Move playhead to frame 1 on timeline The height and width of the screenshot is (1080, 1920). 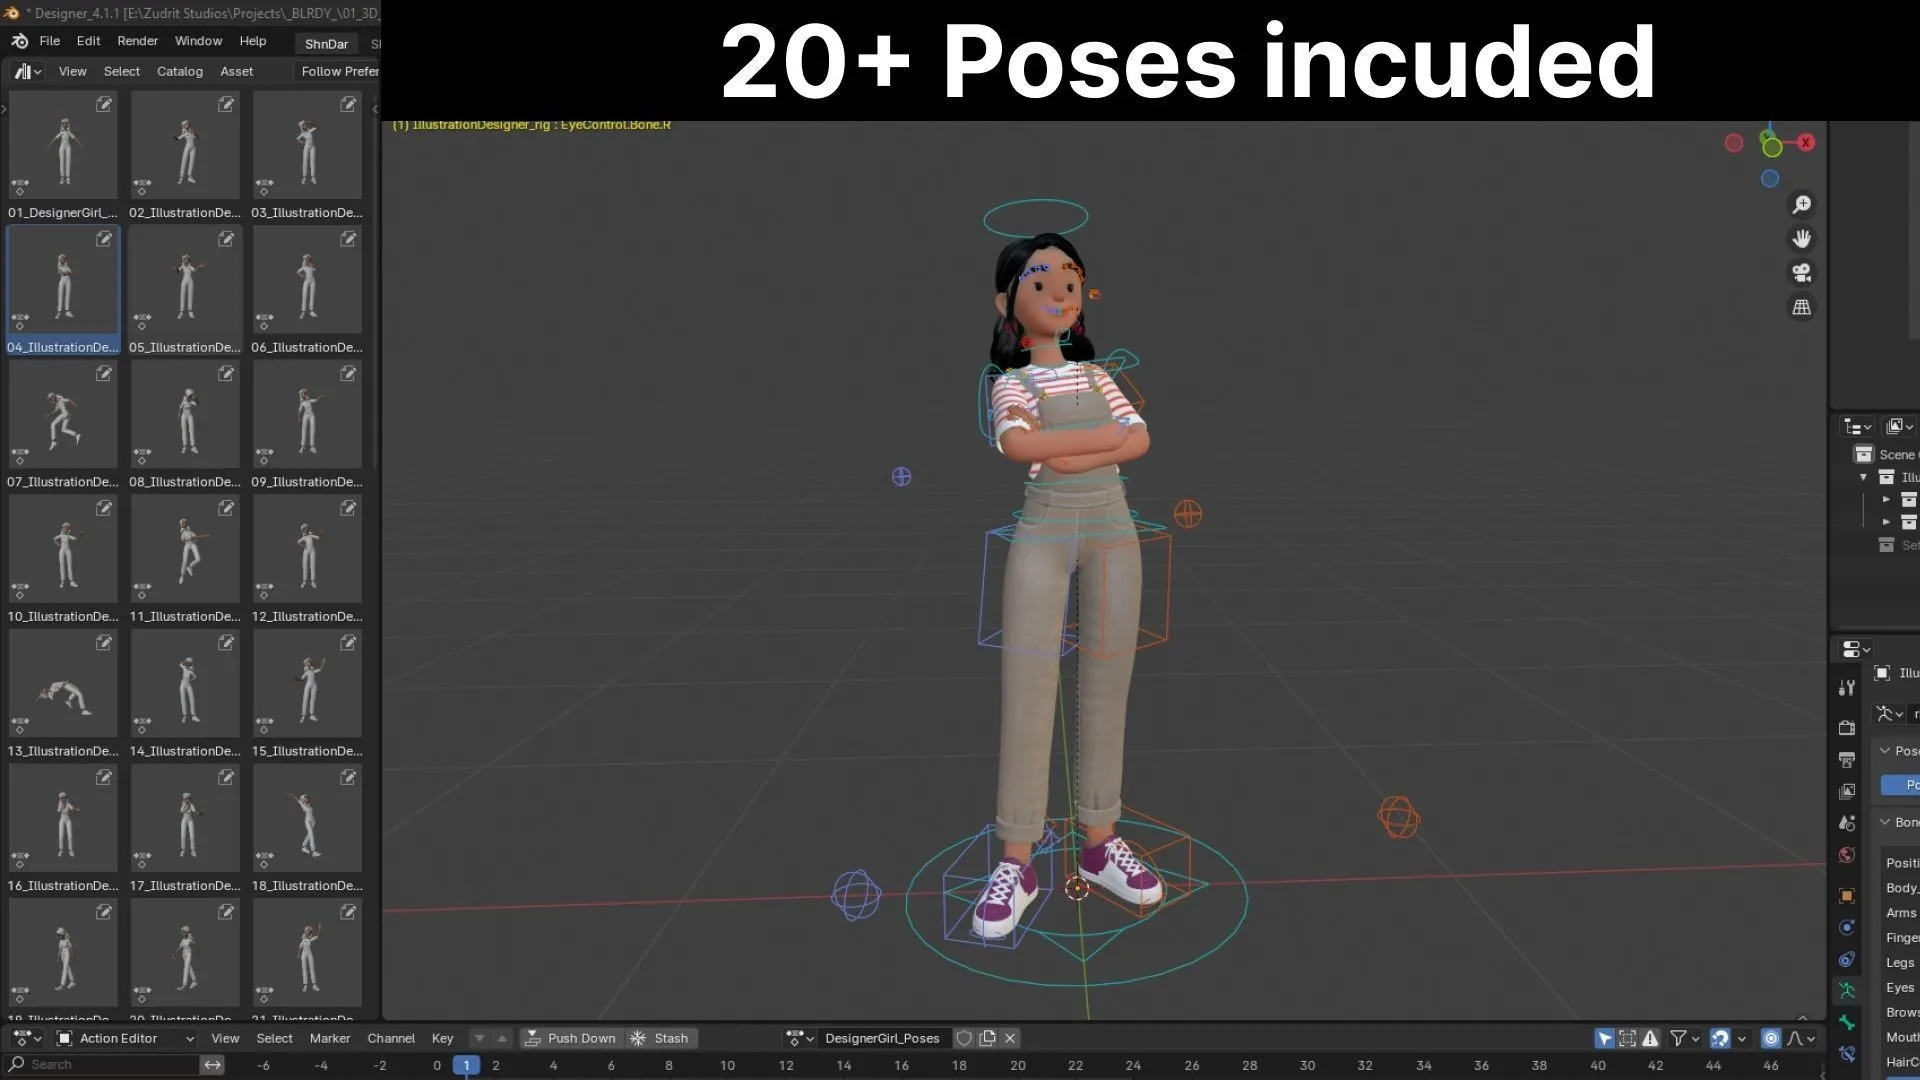click(466, 1065)
